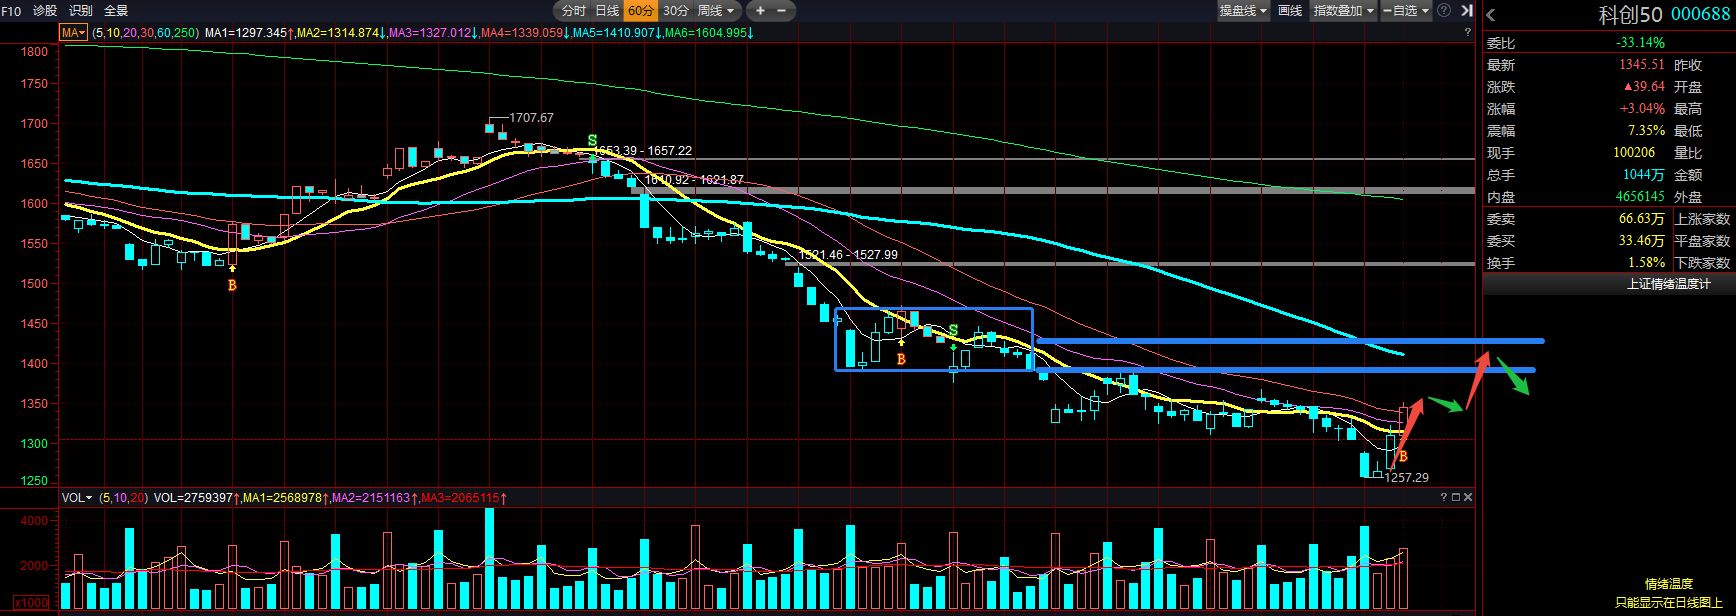Activate the 画线 drawing tool

click(x=1290, y=11)
